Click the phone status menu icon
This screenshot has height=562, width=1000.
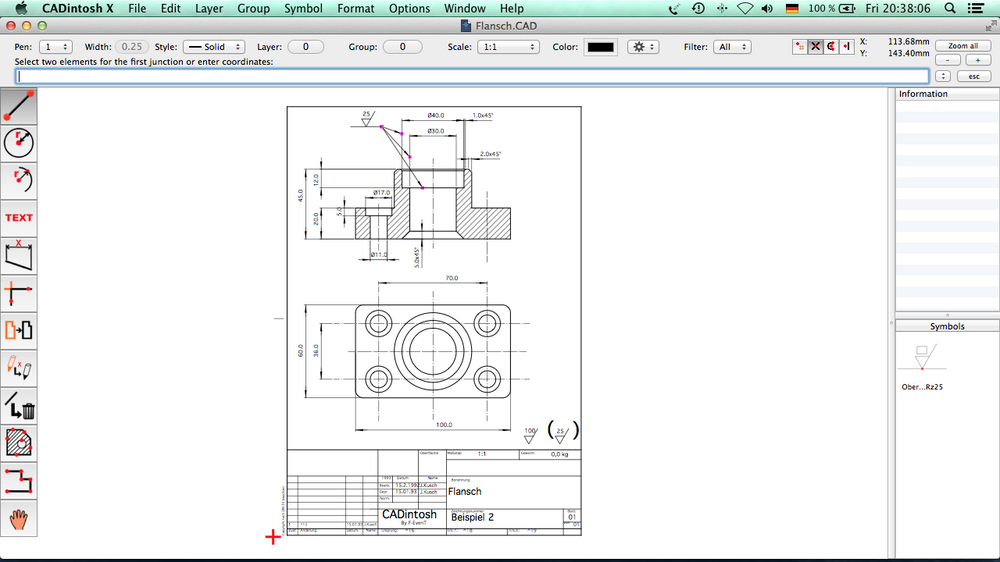click(674, 8)
